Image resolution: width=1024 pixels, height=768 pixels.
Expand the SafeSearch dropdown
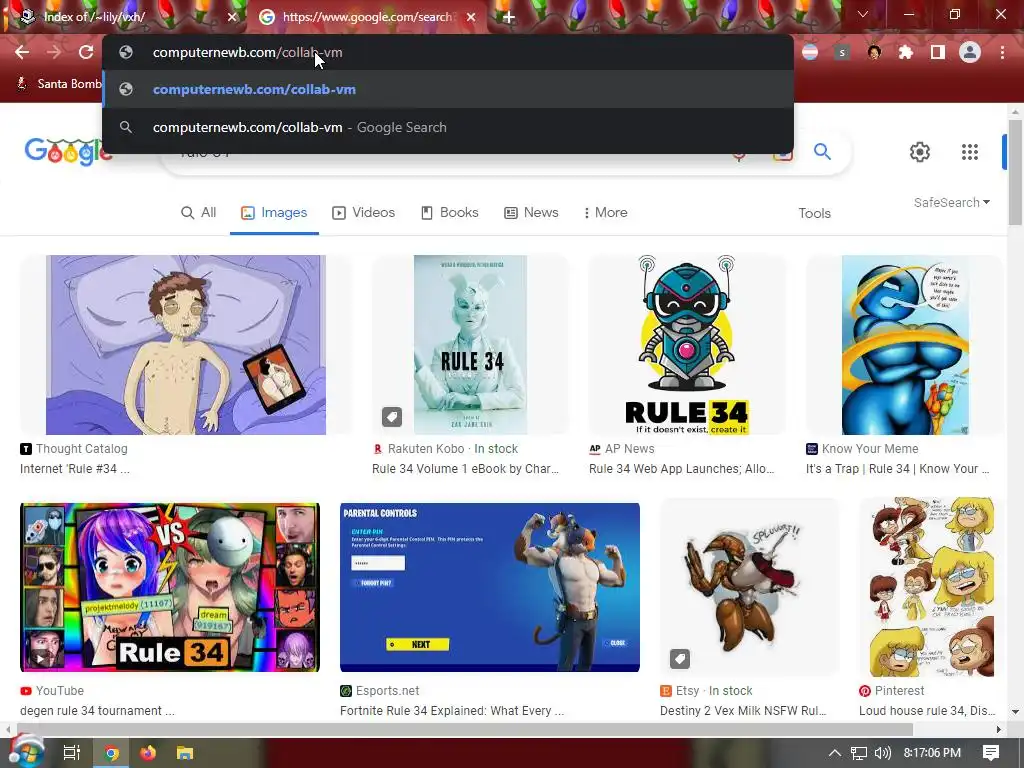tap(952, 202)
